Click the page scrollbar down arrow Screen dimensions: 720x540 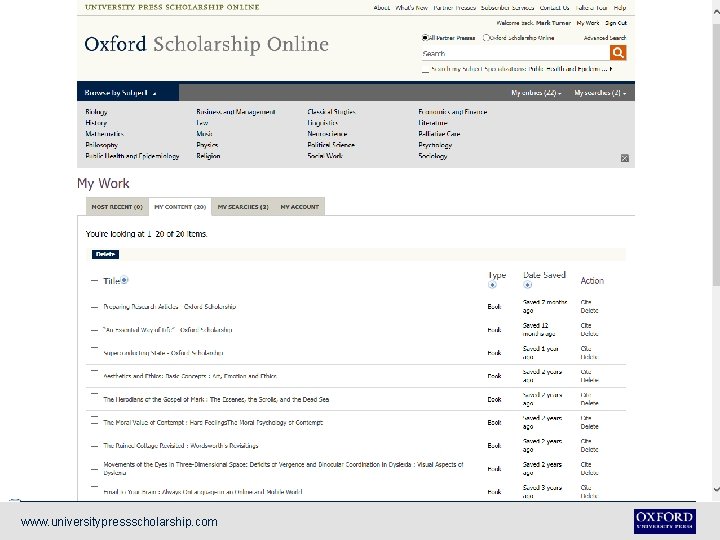pyautogui.click(x=716, y=489)
